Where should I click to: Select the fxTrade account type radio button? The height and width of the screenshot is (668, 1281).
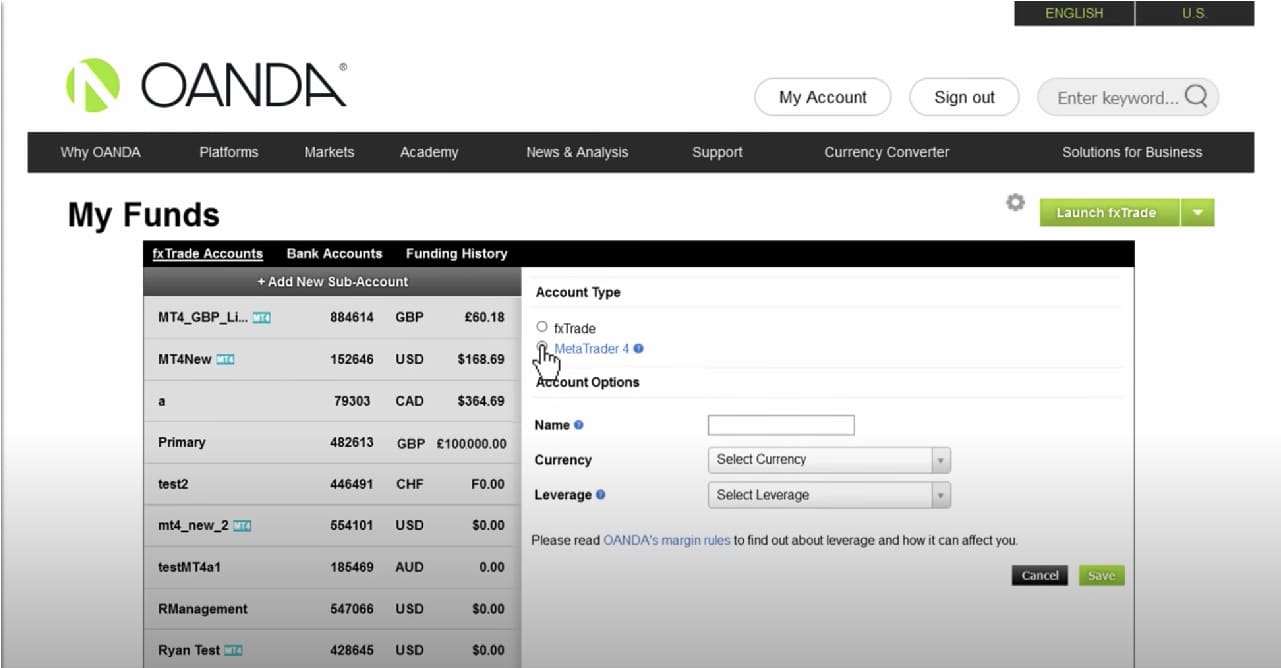542,327
